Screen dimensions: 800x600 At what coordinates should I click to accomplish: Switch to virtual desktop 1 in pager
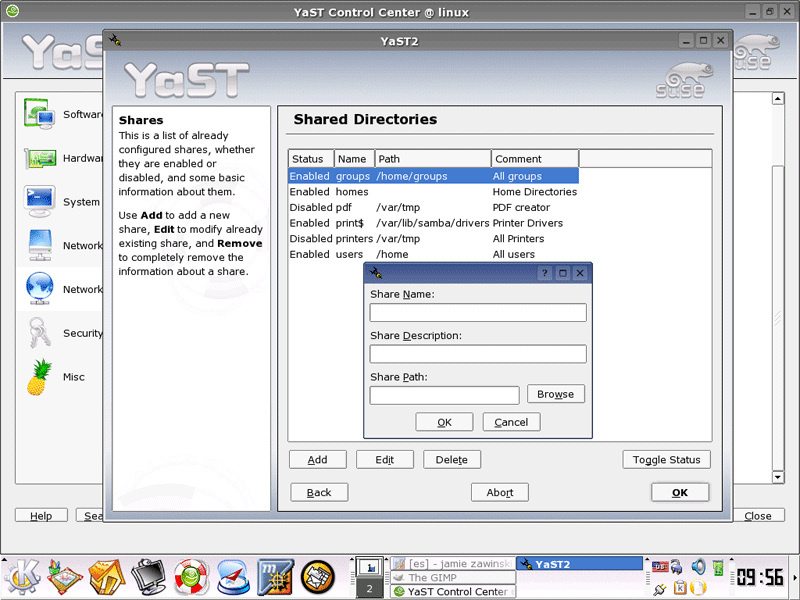[x=369, y=567]
